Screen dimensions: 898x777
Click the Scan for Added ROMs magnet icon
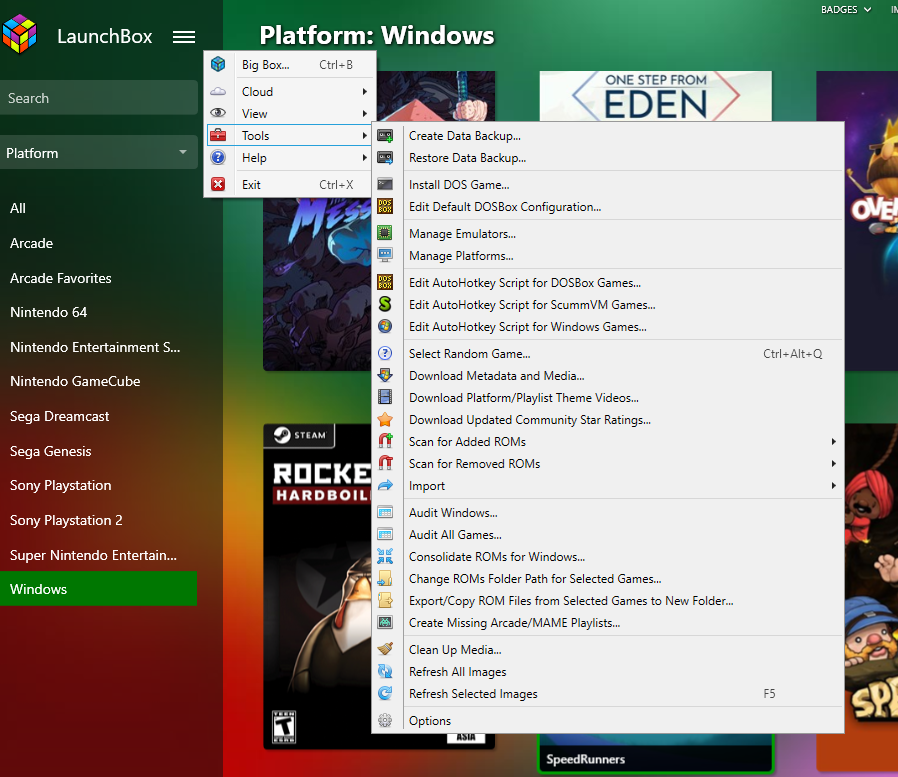(385, 441)
